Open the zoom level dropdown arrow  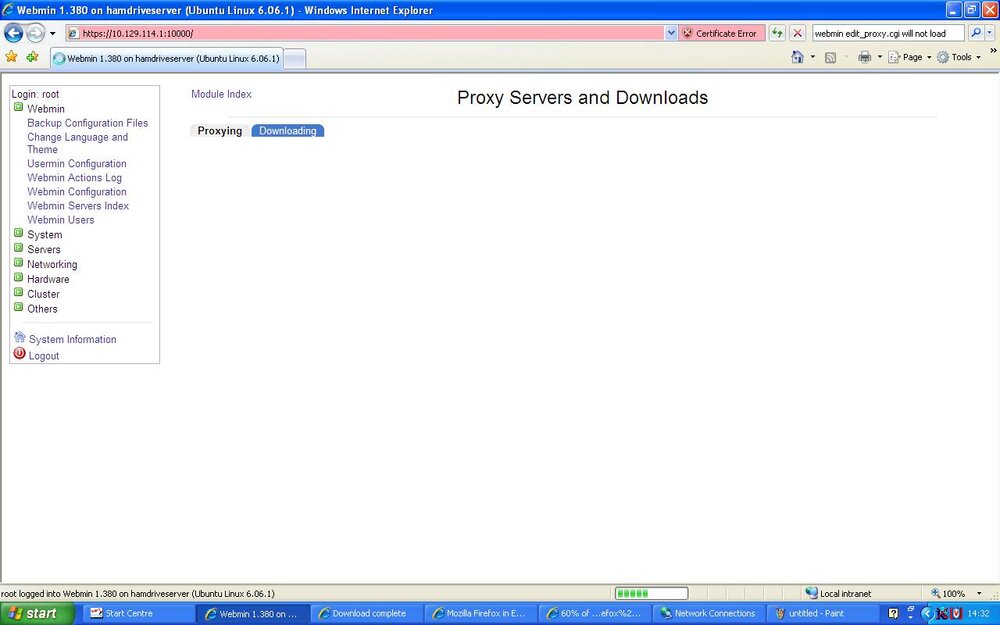pyautogui.click(x=980, y=594)
